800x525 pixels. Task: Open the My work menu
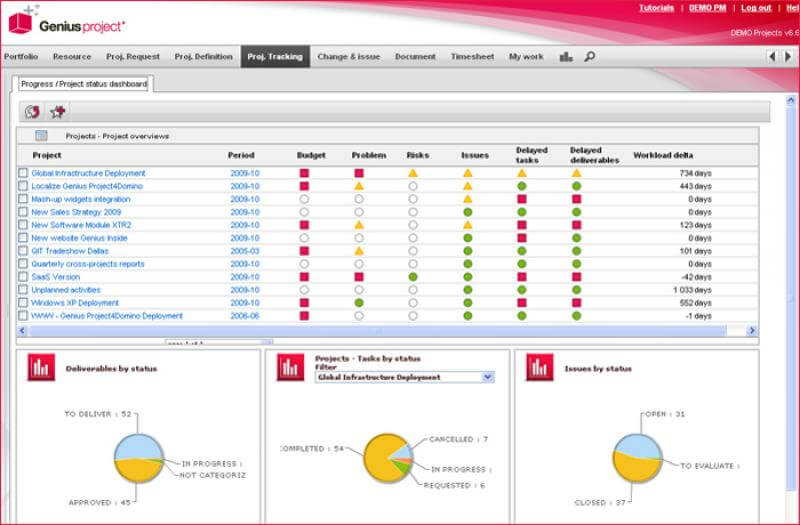[x=526, y=57]
